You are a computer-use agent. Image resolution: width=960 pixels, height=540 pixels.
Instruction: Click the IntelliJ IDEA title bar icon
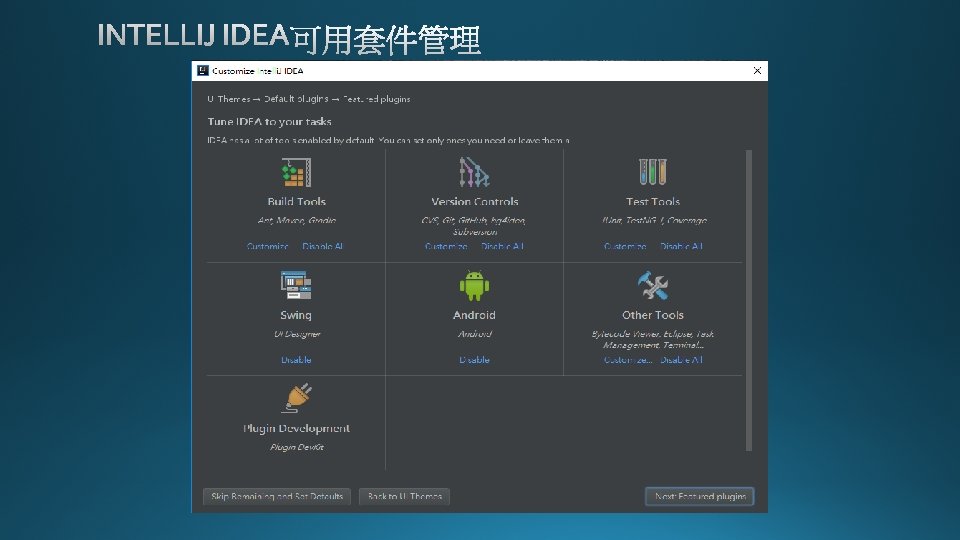click(x=203, y=71)
